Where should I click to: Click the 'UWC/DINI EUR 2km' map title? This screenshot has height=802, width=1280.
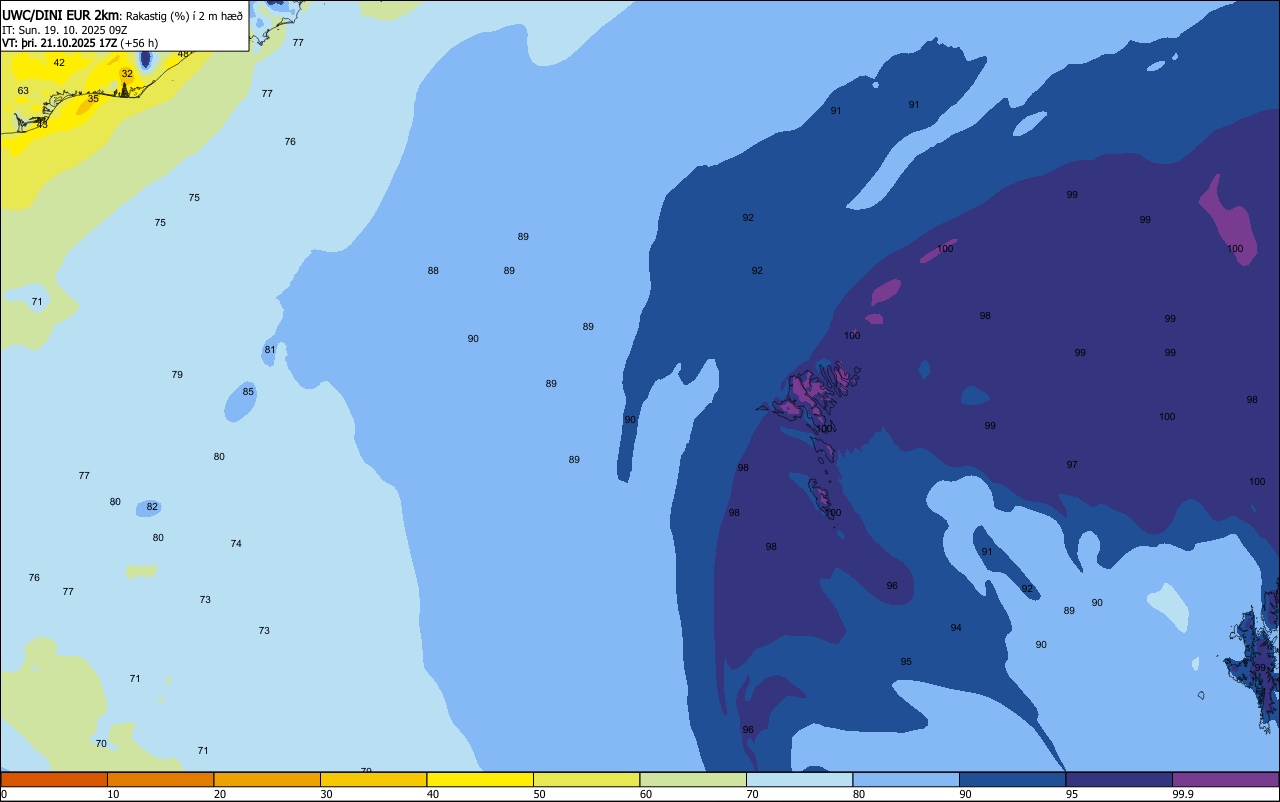(61, 15)
